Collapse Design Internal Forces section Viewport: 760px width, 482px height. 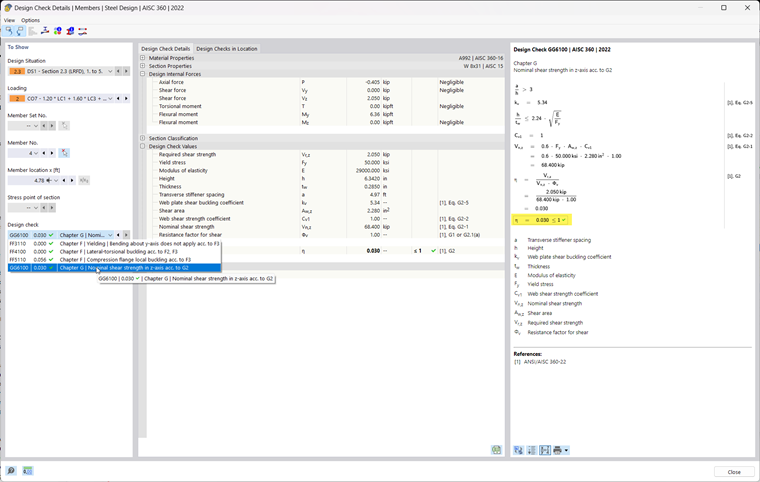click(x=142, y=74)
